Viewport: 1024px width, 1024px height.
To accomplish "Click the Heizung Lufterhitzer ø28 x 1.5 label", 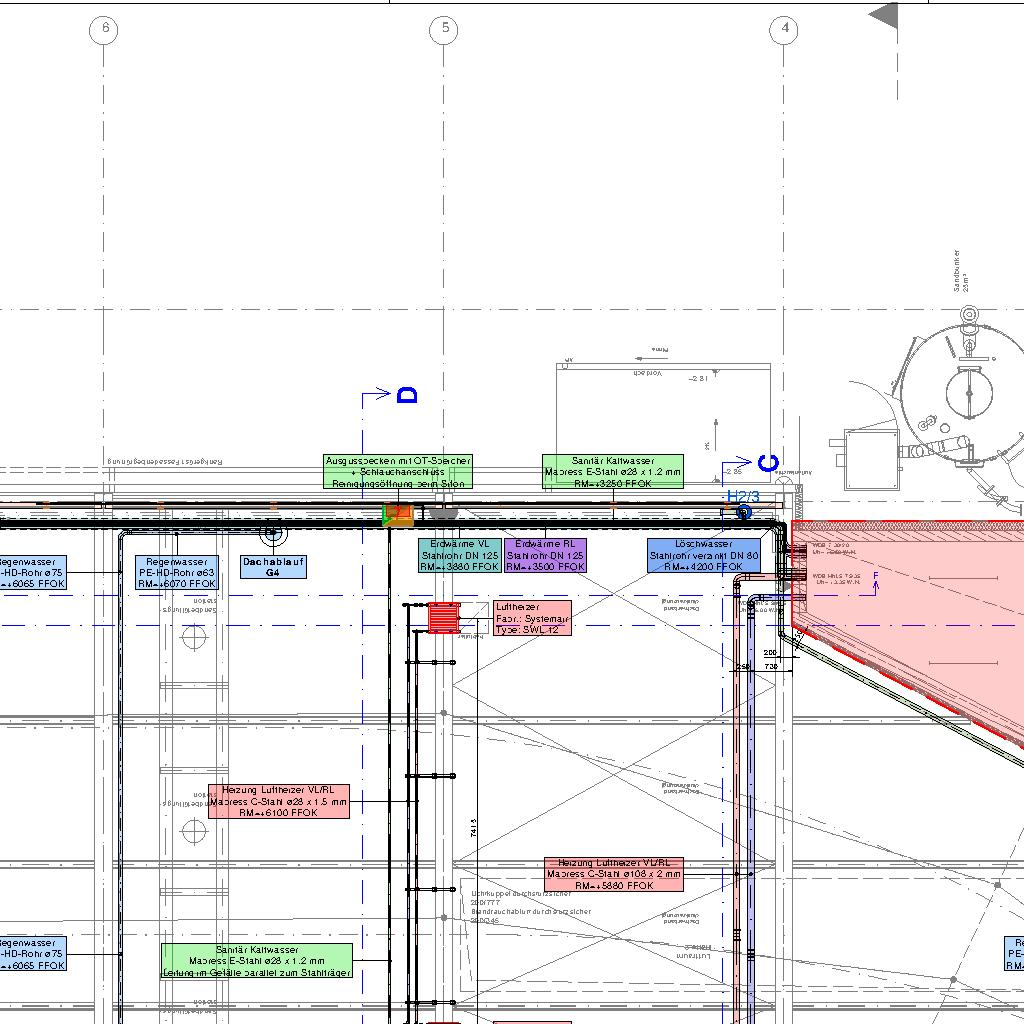I will tap(279, 801).
